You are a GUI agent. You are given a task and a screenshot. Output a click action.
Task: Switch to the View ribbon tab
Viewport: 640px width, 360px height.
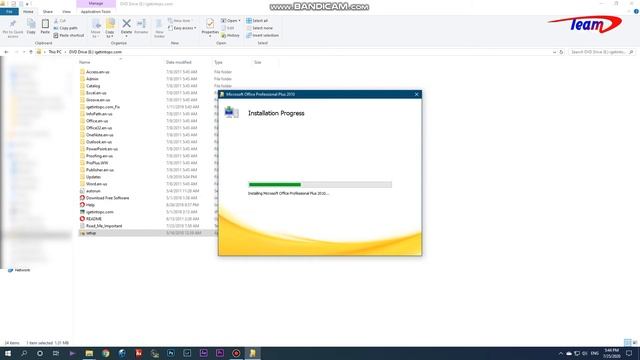coord(66,12)
